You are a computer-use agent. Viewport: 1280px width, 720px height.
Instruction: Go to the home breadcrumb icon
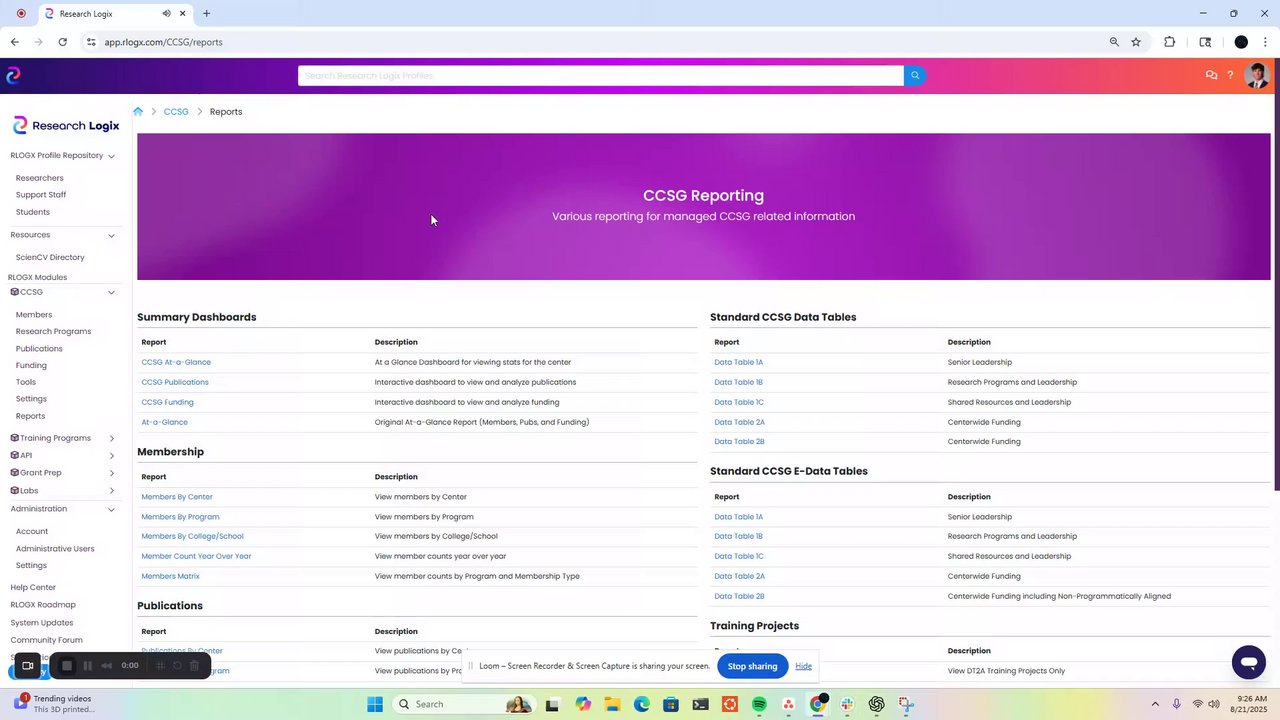138,111
